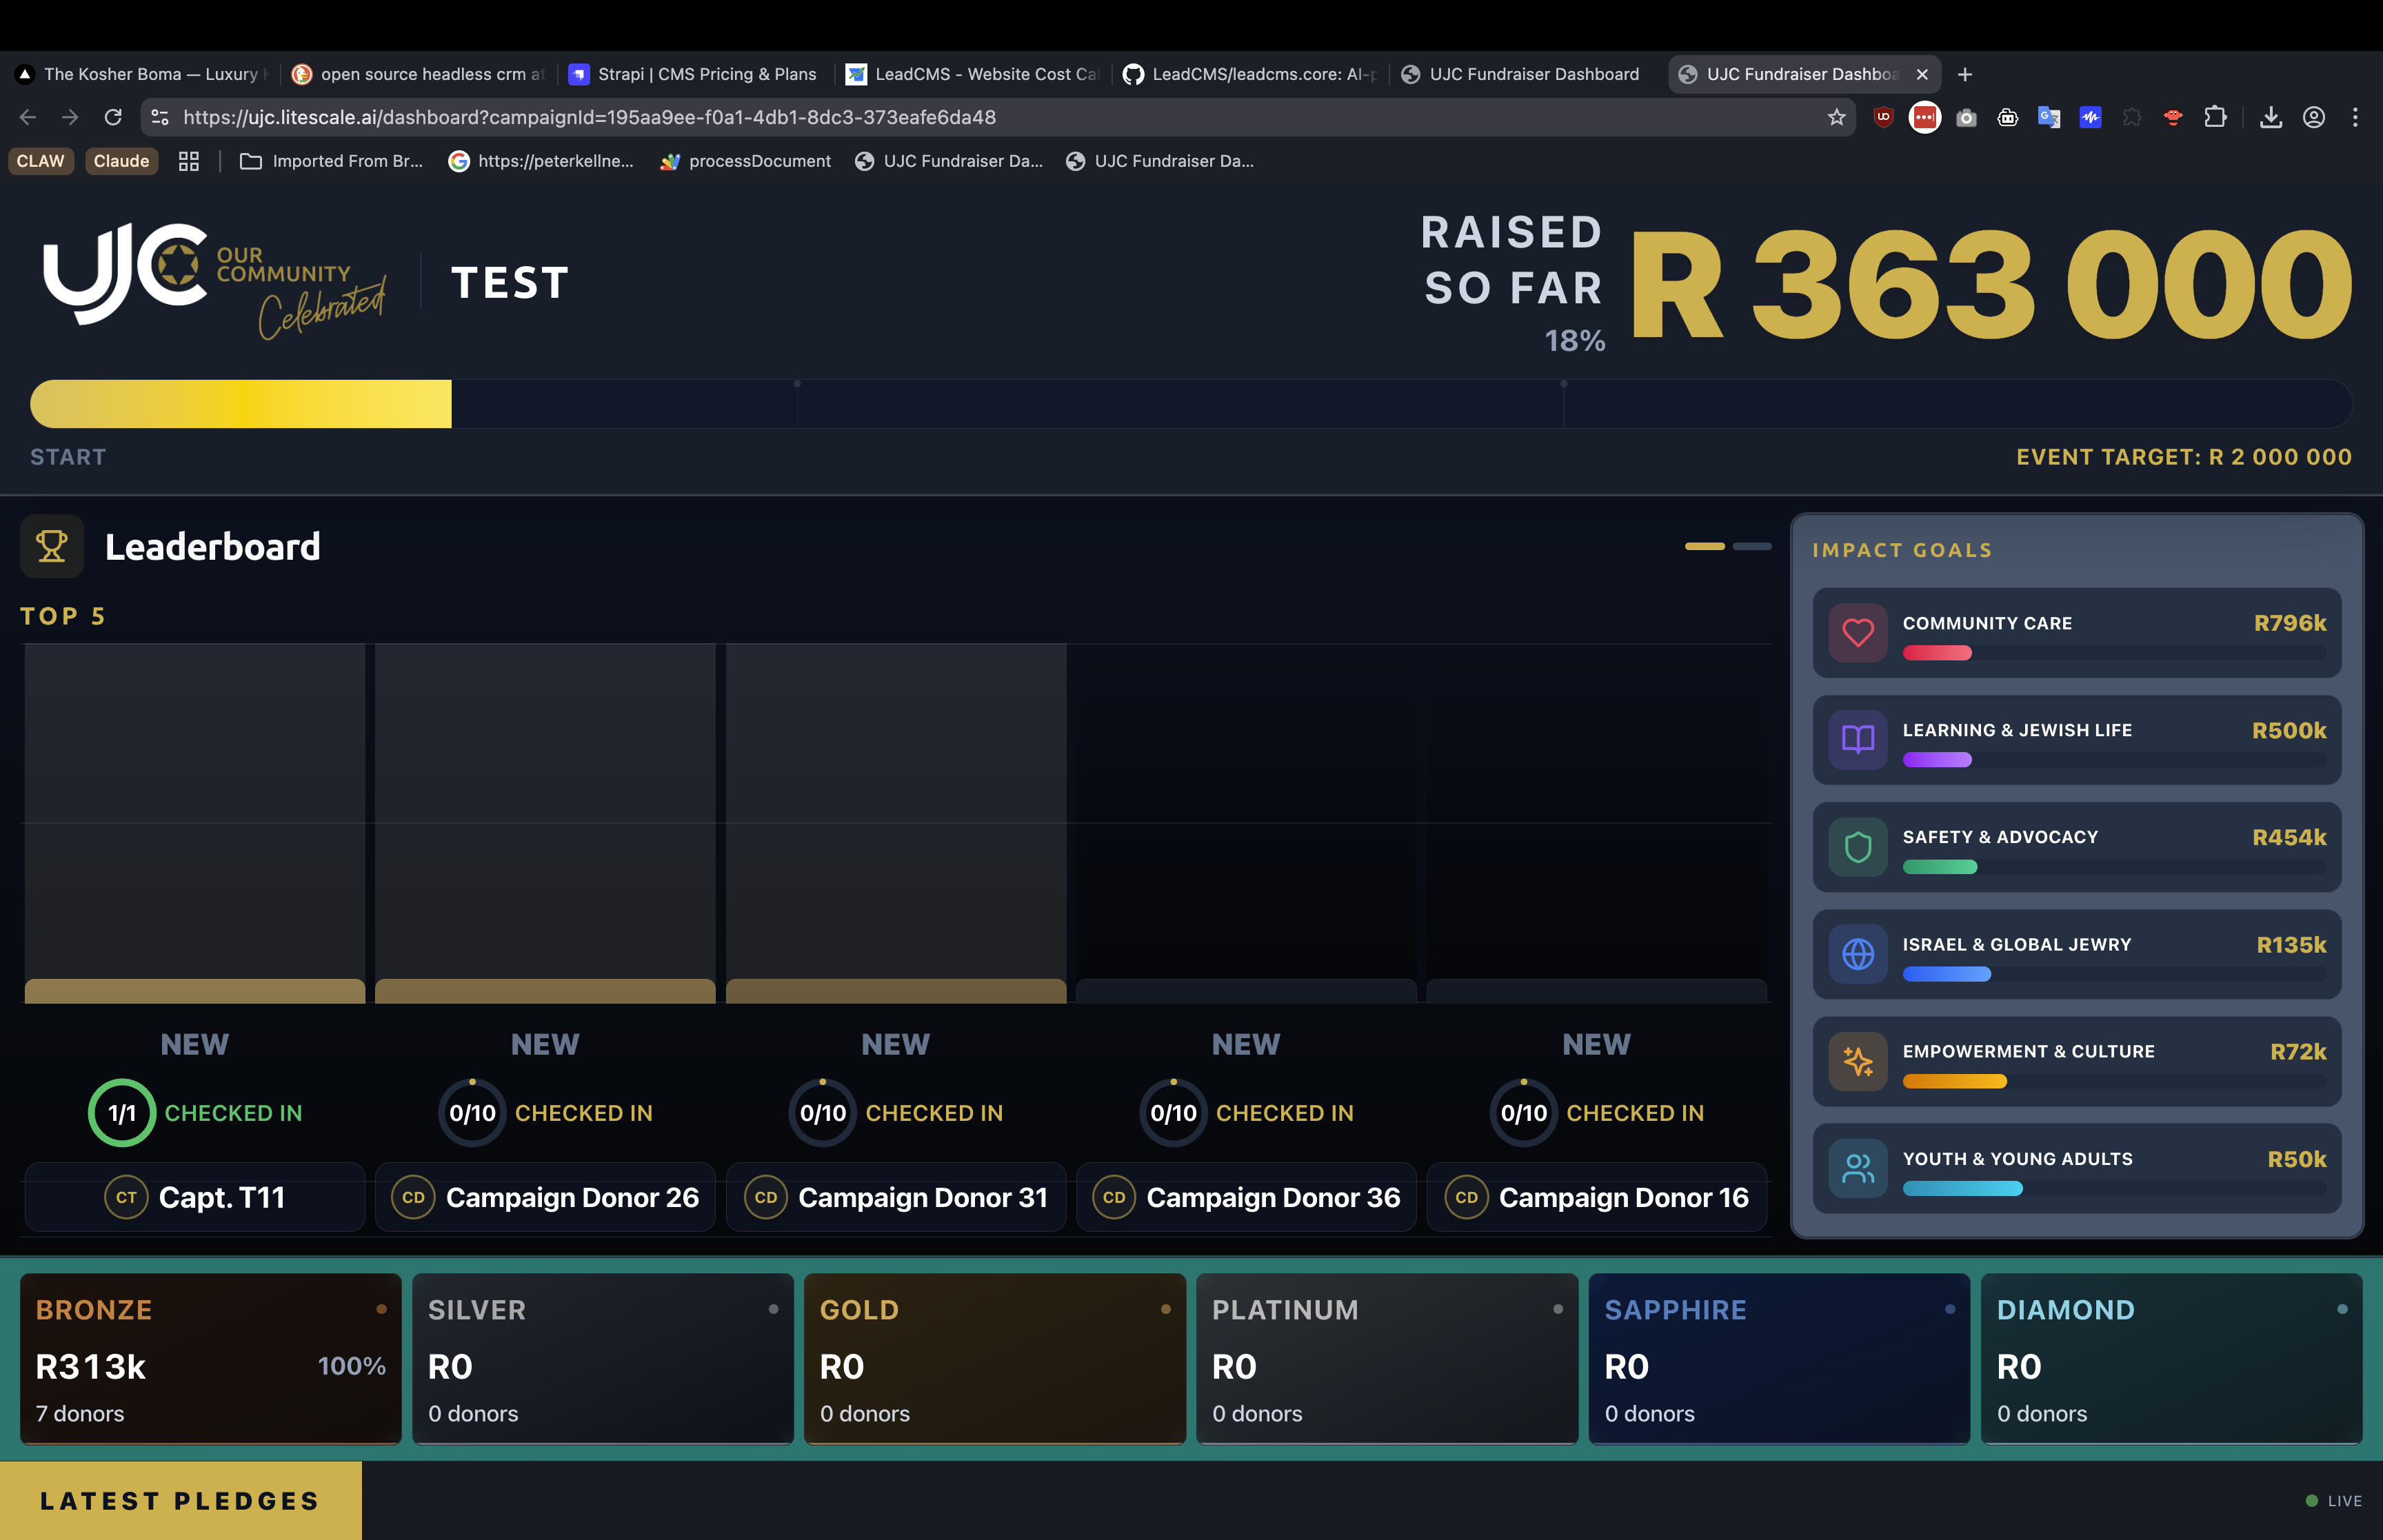
Task: Click the Leaderboard trophy icon
Action: click(52, 546)
